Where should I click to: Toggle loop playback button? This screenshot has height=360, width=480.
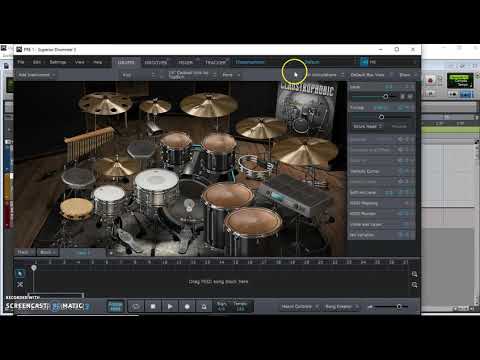(x=136, y=306)
